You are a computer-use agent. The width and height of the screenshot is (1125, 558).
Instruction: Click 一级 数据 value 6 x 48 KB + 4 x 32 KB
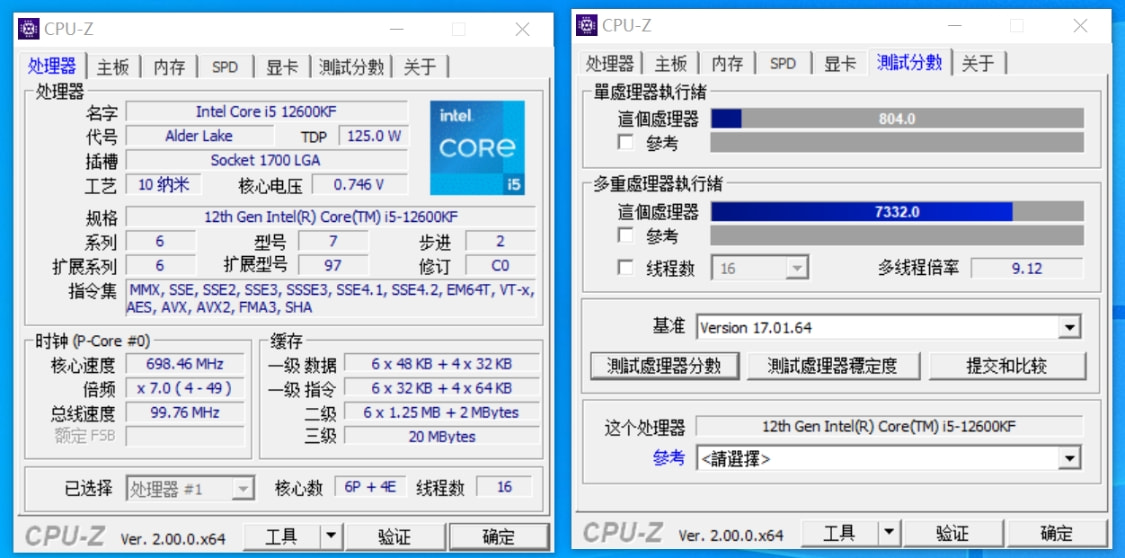click(x=442, y=363)
